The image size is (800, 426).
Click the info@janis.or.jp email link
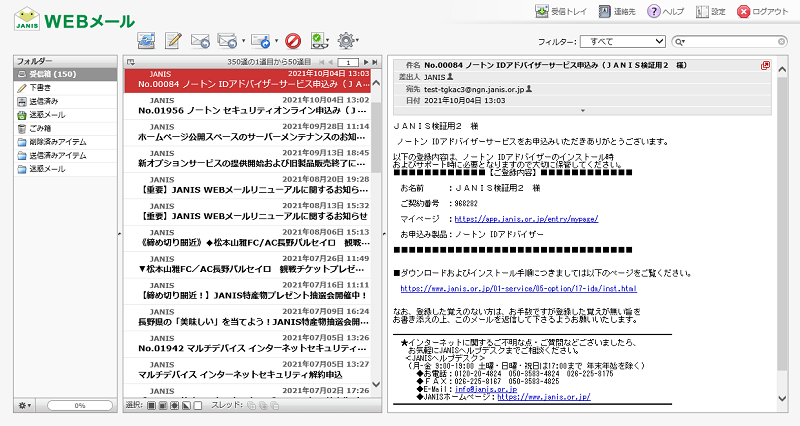pyautogui.click(x=486, y=389)
